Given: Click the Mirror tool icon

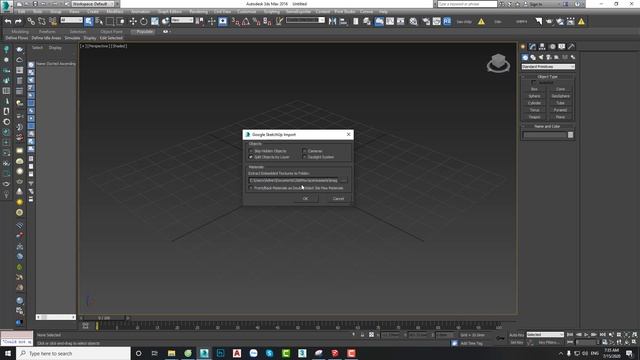Looking at the screenshot, I should pos(333,21).
